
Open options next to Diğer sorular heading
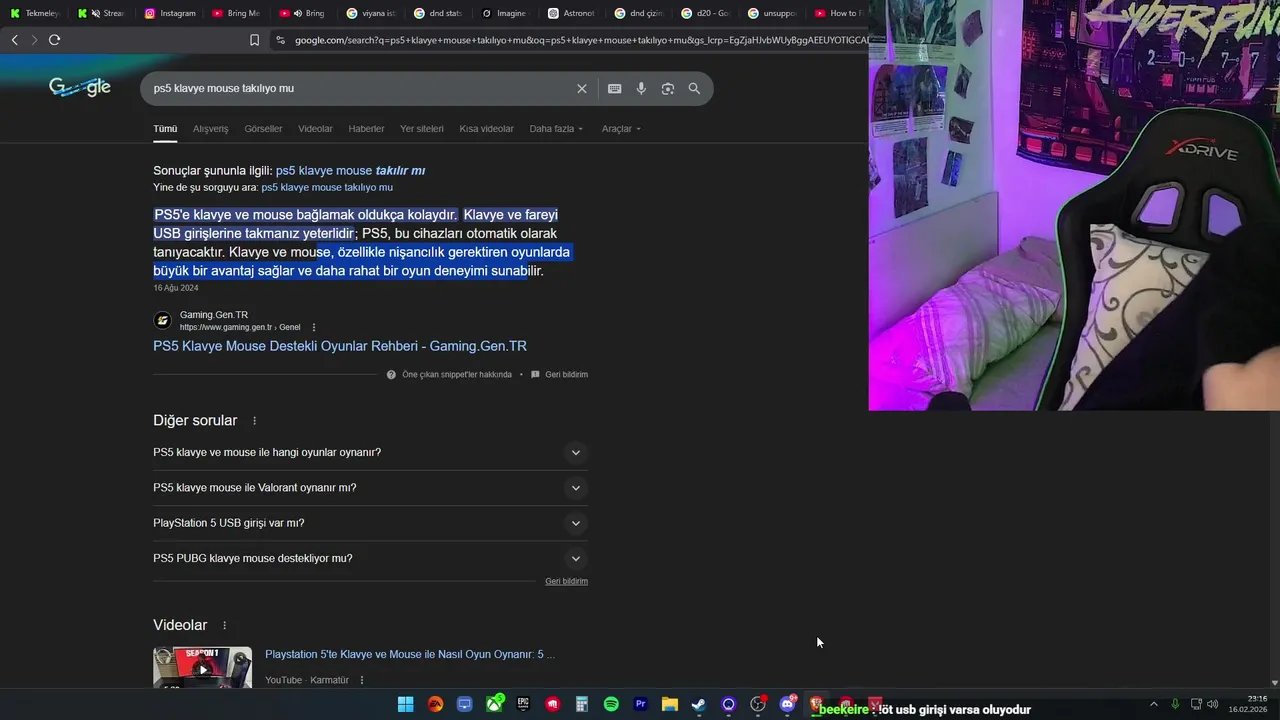point(254,421)
